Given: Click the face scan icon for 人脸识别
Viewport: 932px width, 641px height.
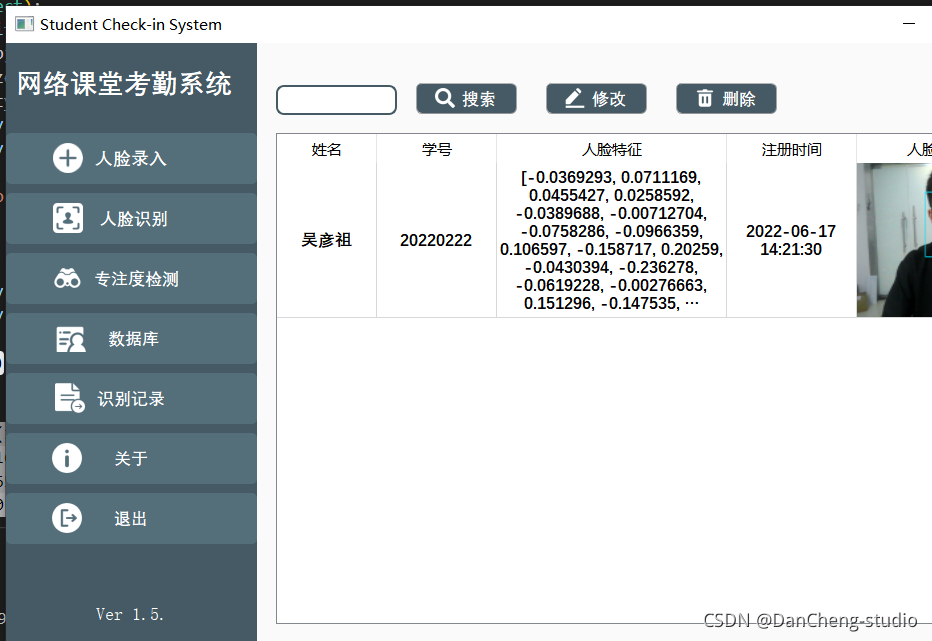Looking at the screenshot, I should pyautogui.click(x=68, y=218).
